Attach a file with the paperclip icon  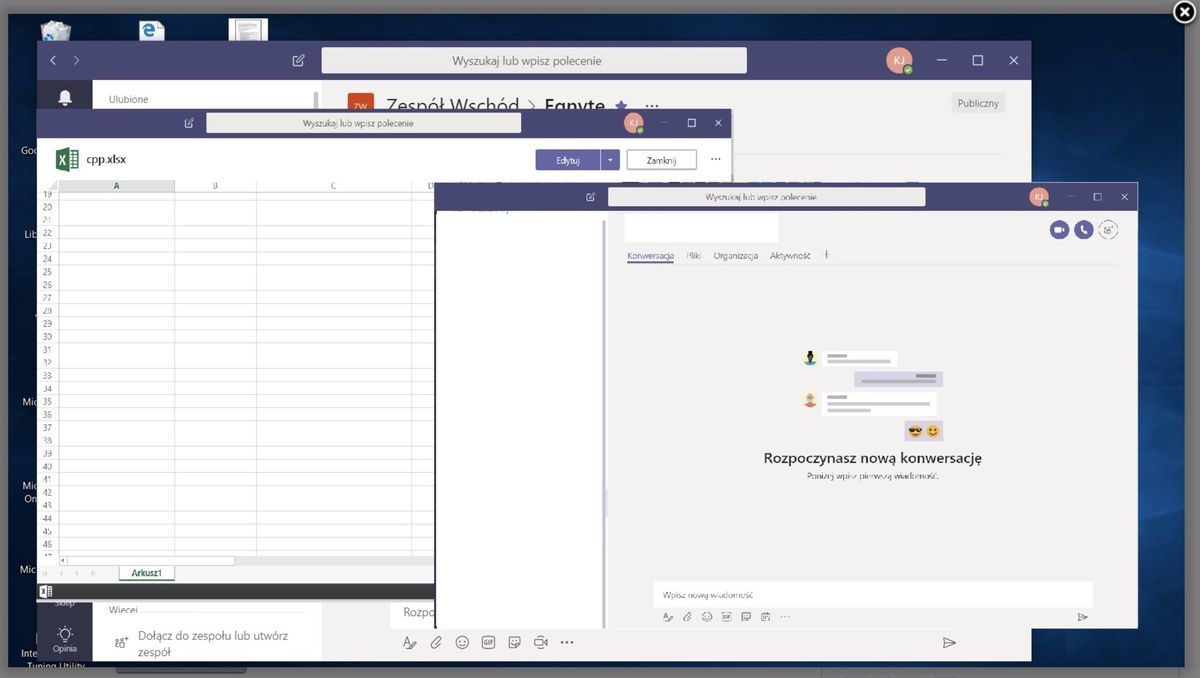(x=687, y=617)
